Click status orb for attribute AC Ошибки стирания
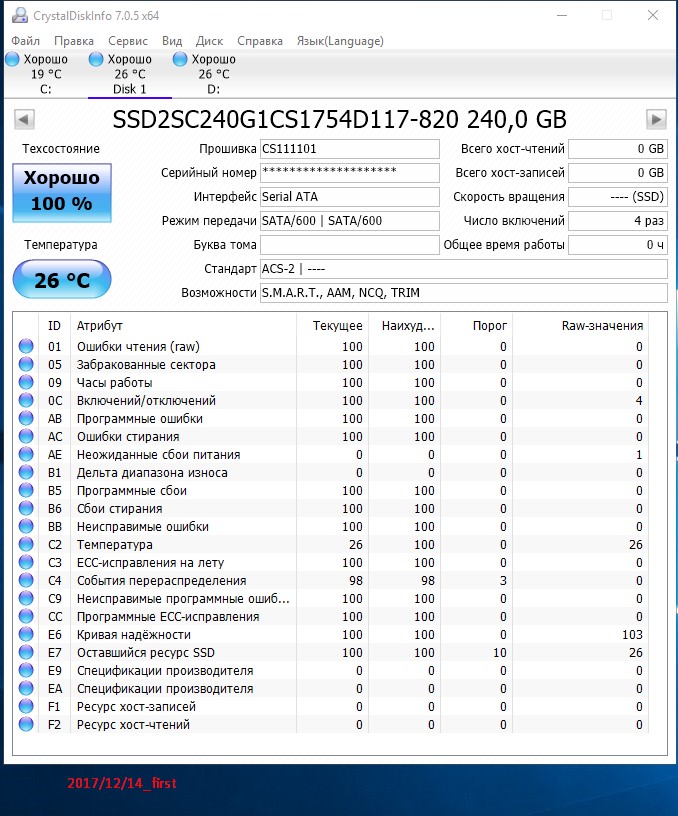The width and height of the screenshot is (678, 816). 26,436
